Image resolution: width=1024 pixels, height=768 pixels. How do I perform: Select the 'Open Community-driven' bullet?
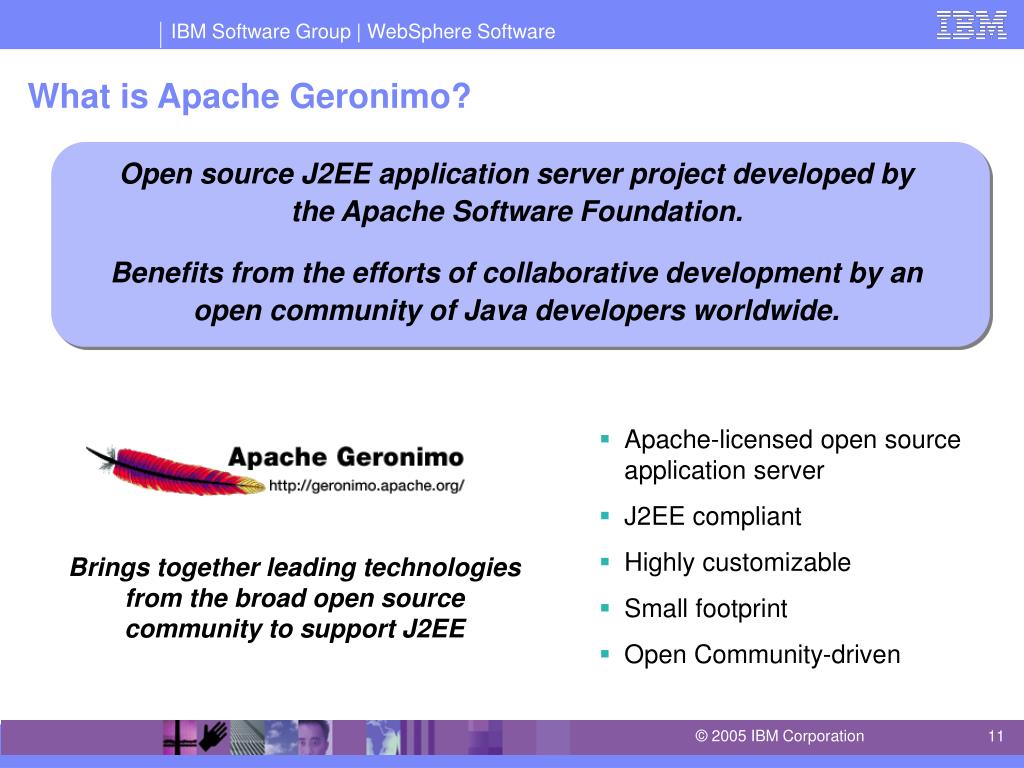(761, 654)
